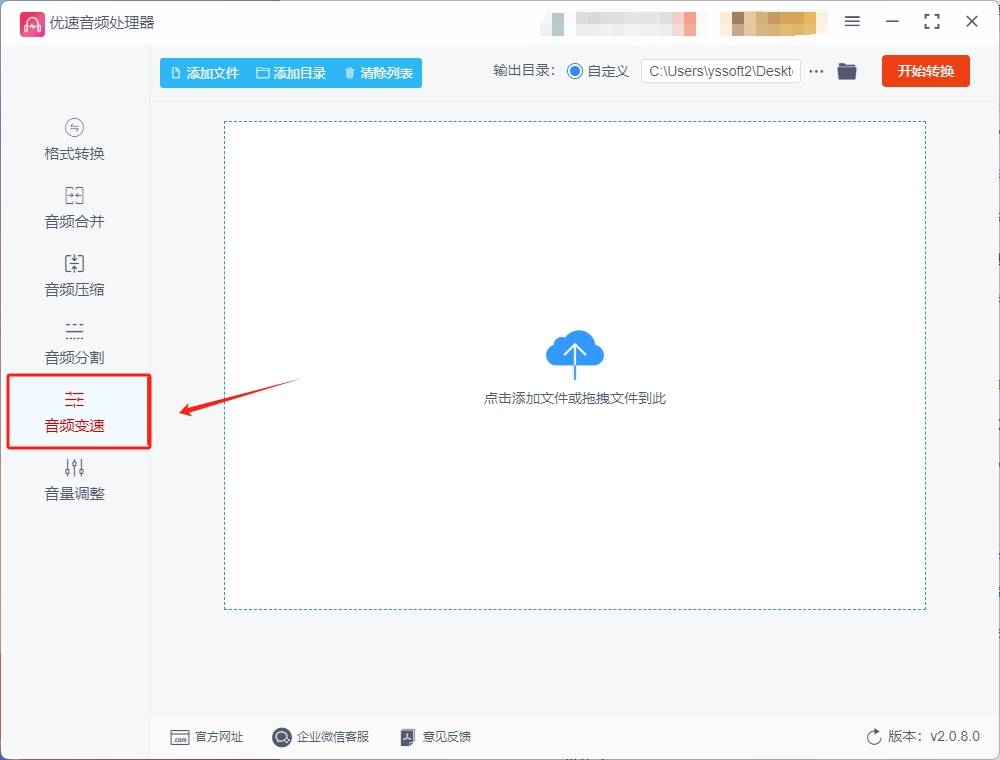The width and height of the screenshot is (1000, 760).
Task: Click the output directory path field
Action: click(x=721, y=71)
